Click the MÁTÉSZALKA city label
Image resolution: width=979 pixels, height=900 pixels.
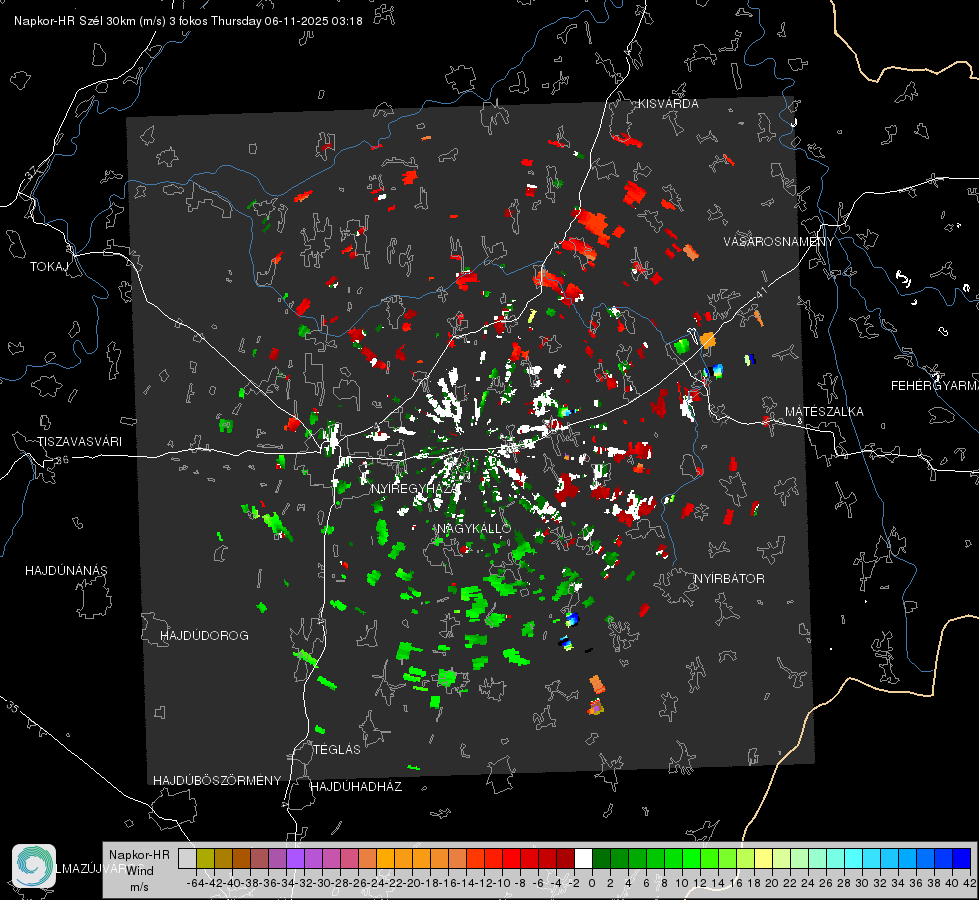pyautogui.click(x=824, y=412)
